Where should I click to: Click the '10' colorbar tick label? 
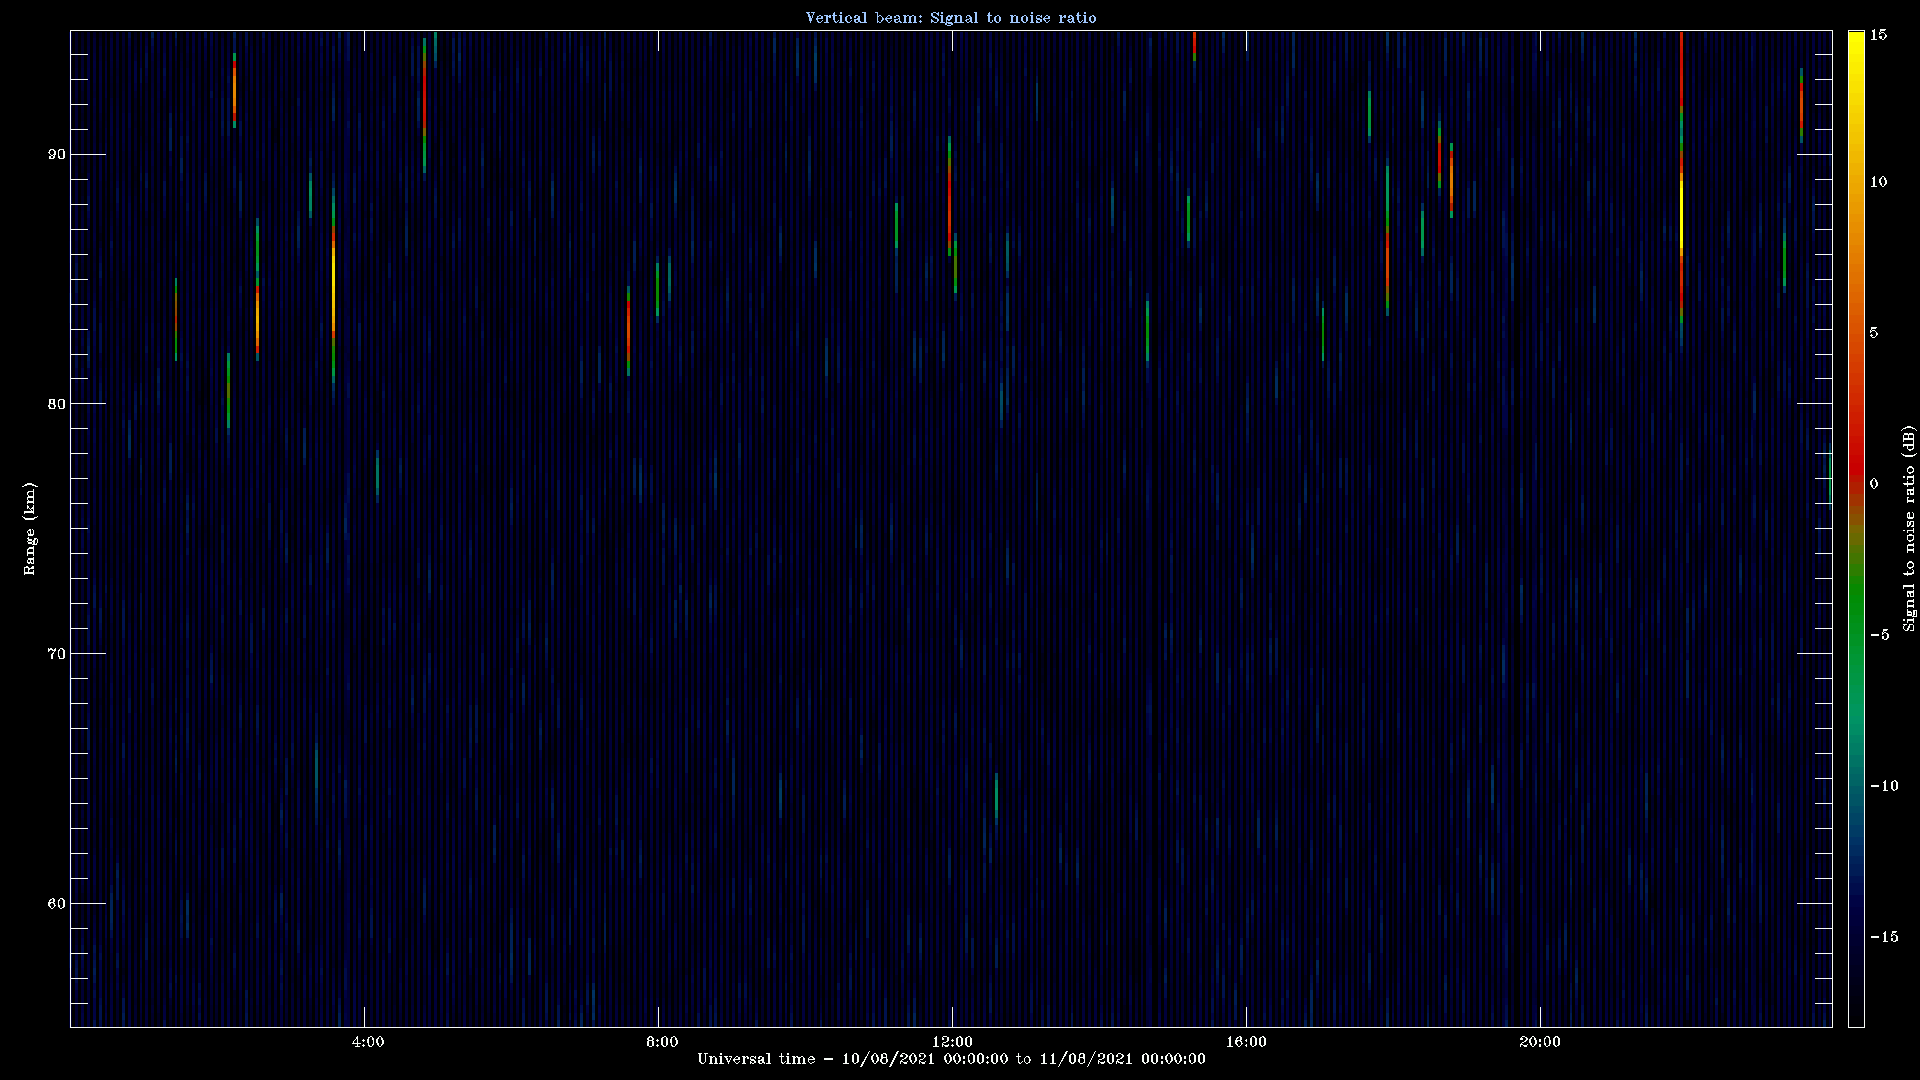coord(1878,181)
